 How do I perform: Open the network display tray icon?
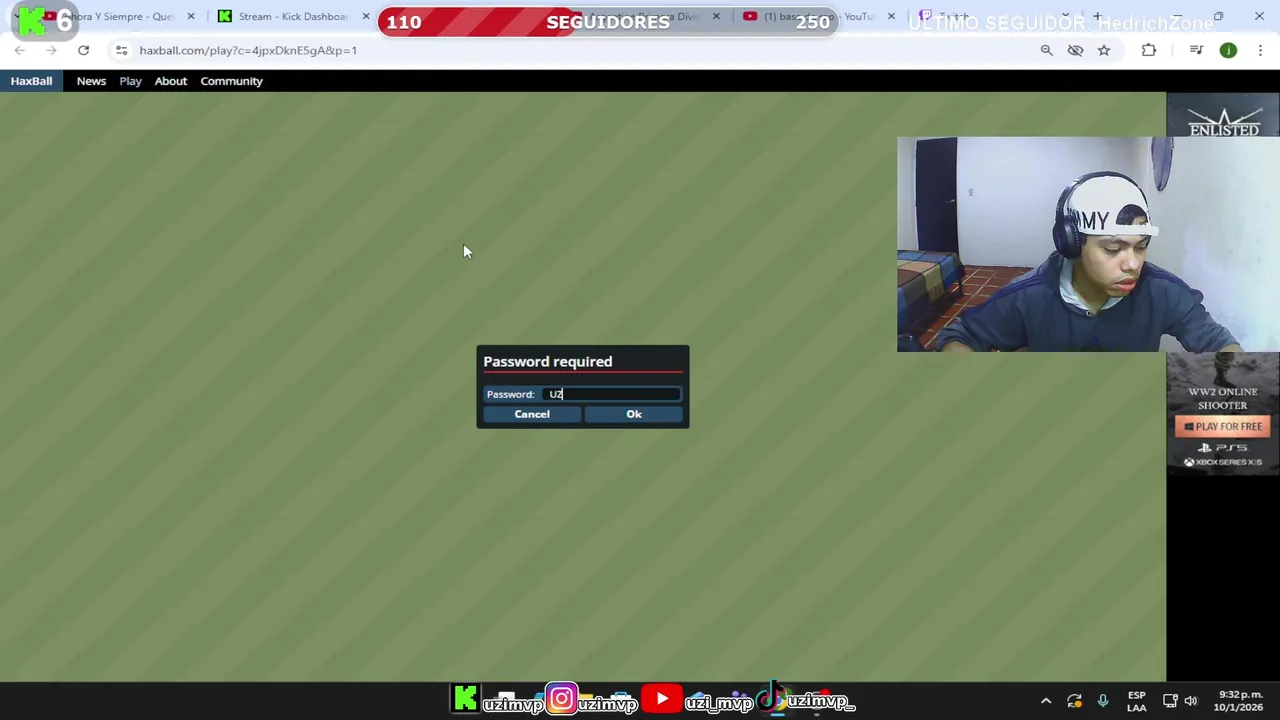[x=1170, y=701]
